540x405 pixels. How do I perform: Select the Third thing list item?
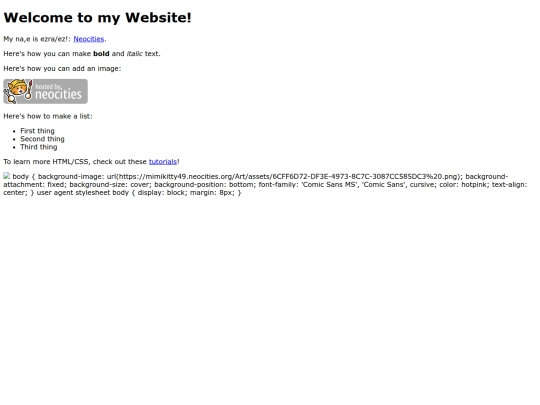coord(39,147)
